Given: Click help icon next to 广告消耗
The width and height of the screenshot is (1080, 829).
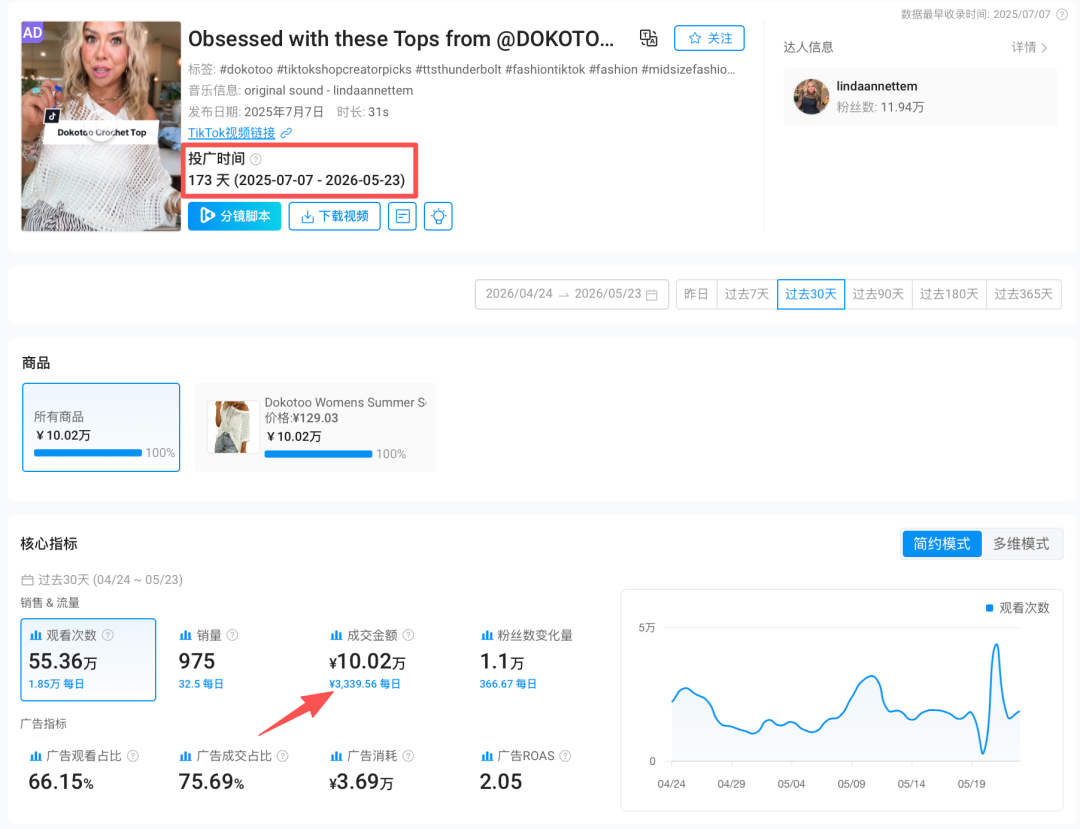Looking at the screenshot, I should [x=408, y=756].
